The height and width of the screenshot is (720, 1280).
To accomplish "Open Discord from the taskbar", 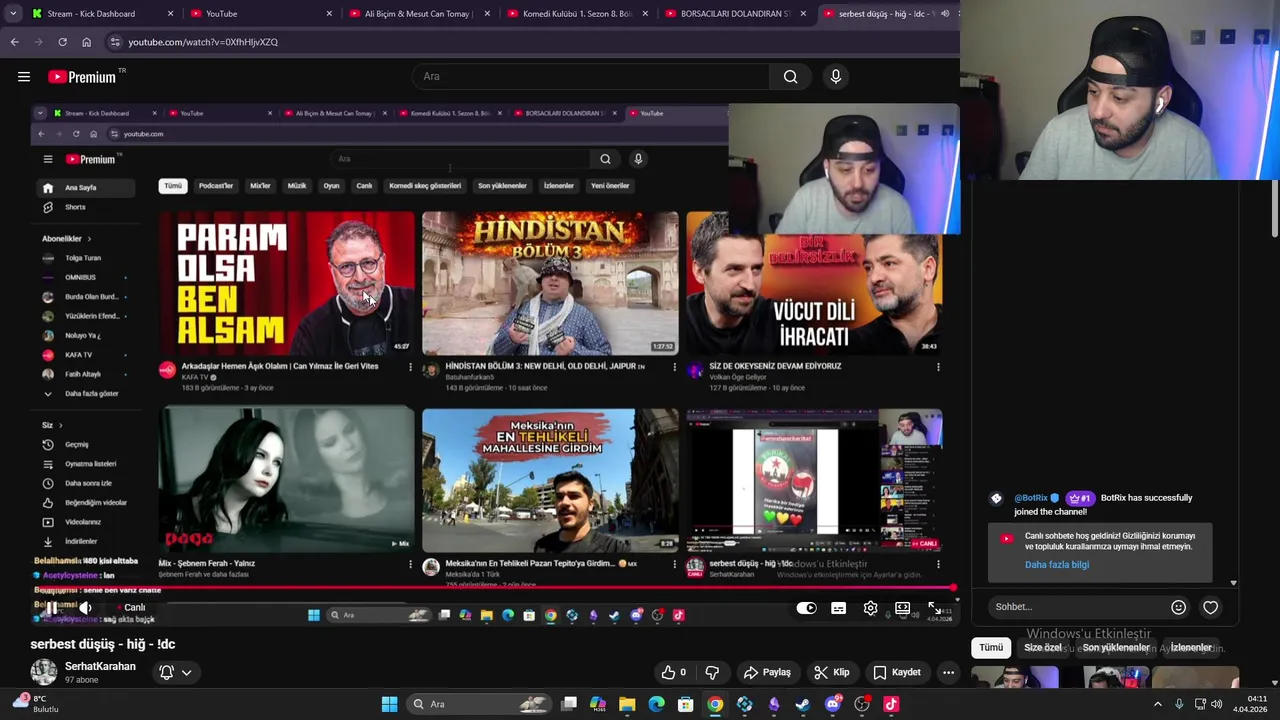I will pos(833,704).
